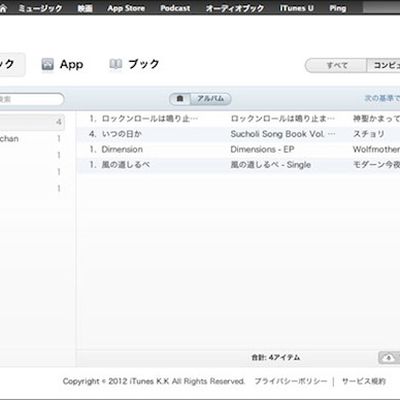Open the プライバシーポリシー link
400x400 pixels.
point(291,381)
